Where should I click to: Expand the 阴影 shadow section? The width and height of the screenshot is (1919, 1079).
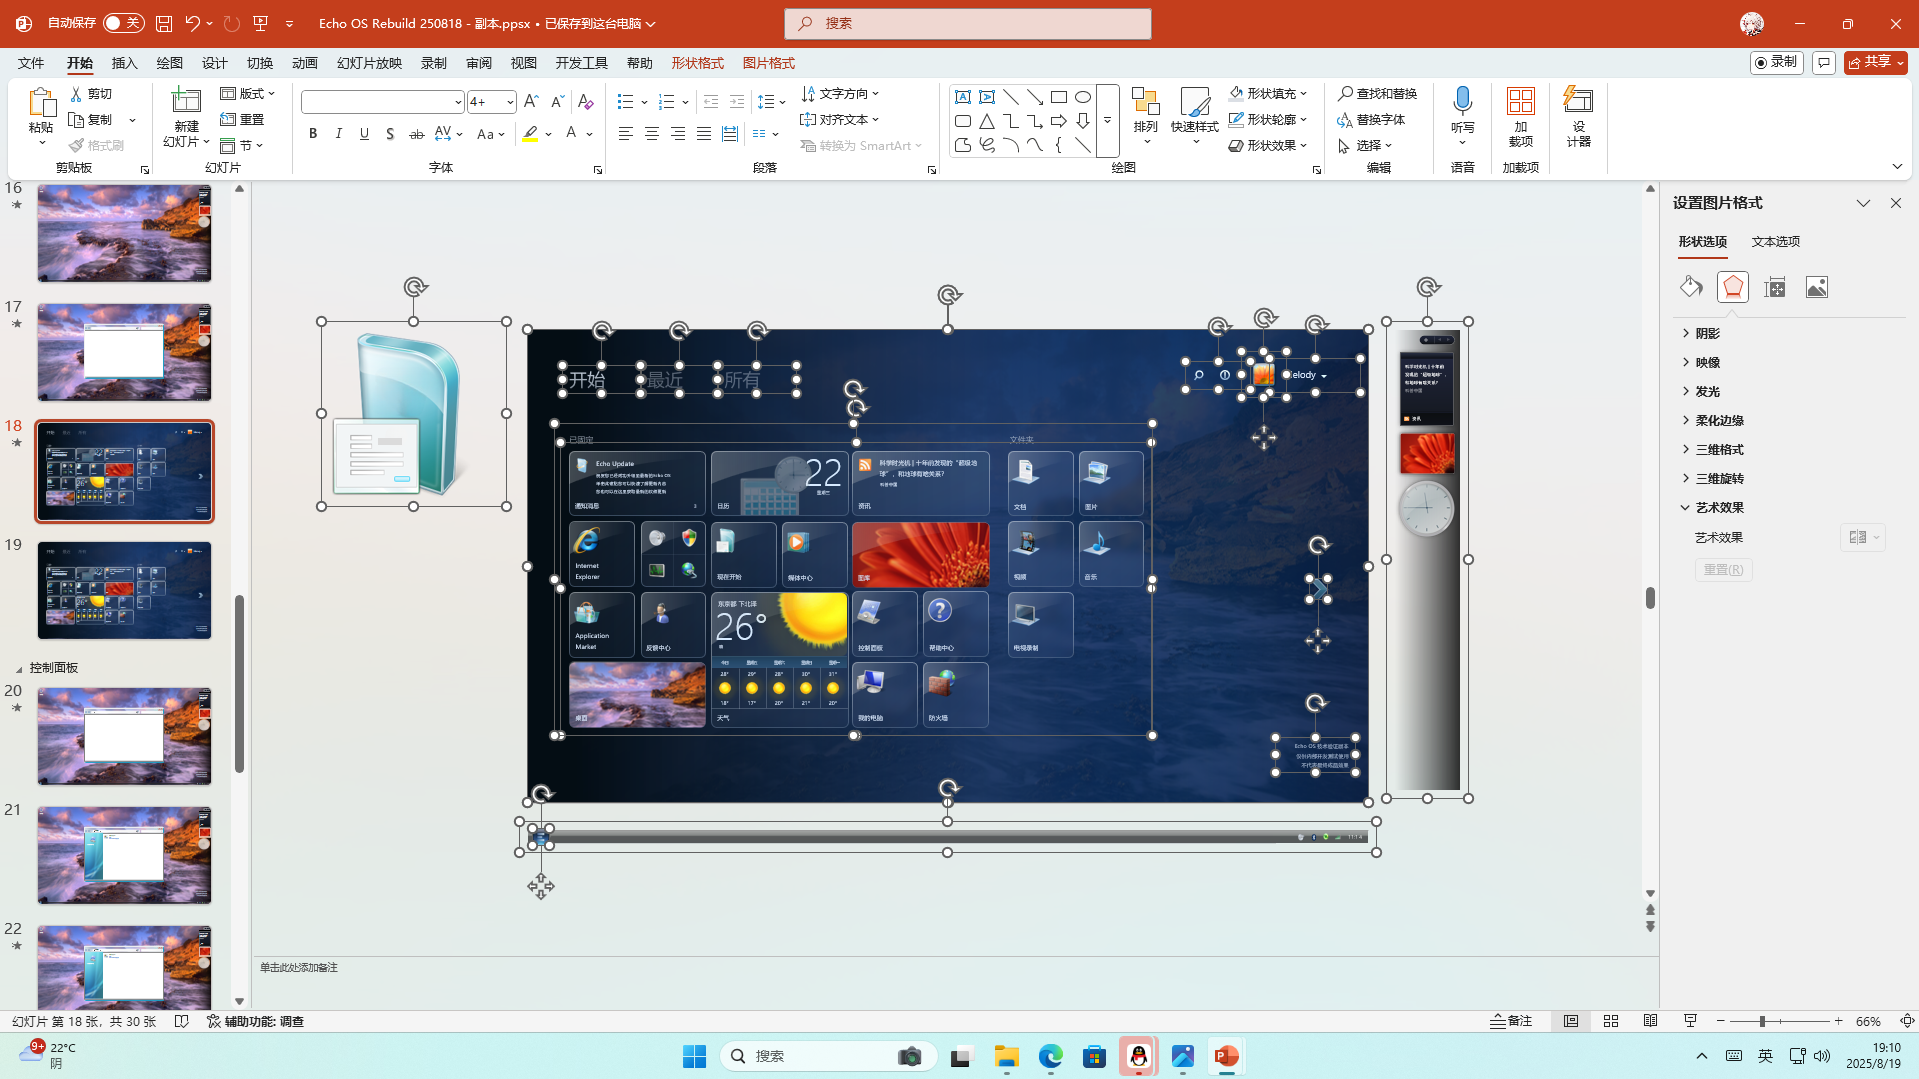[1707, 334]
